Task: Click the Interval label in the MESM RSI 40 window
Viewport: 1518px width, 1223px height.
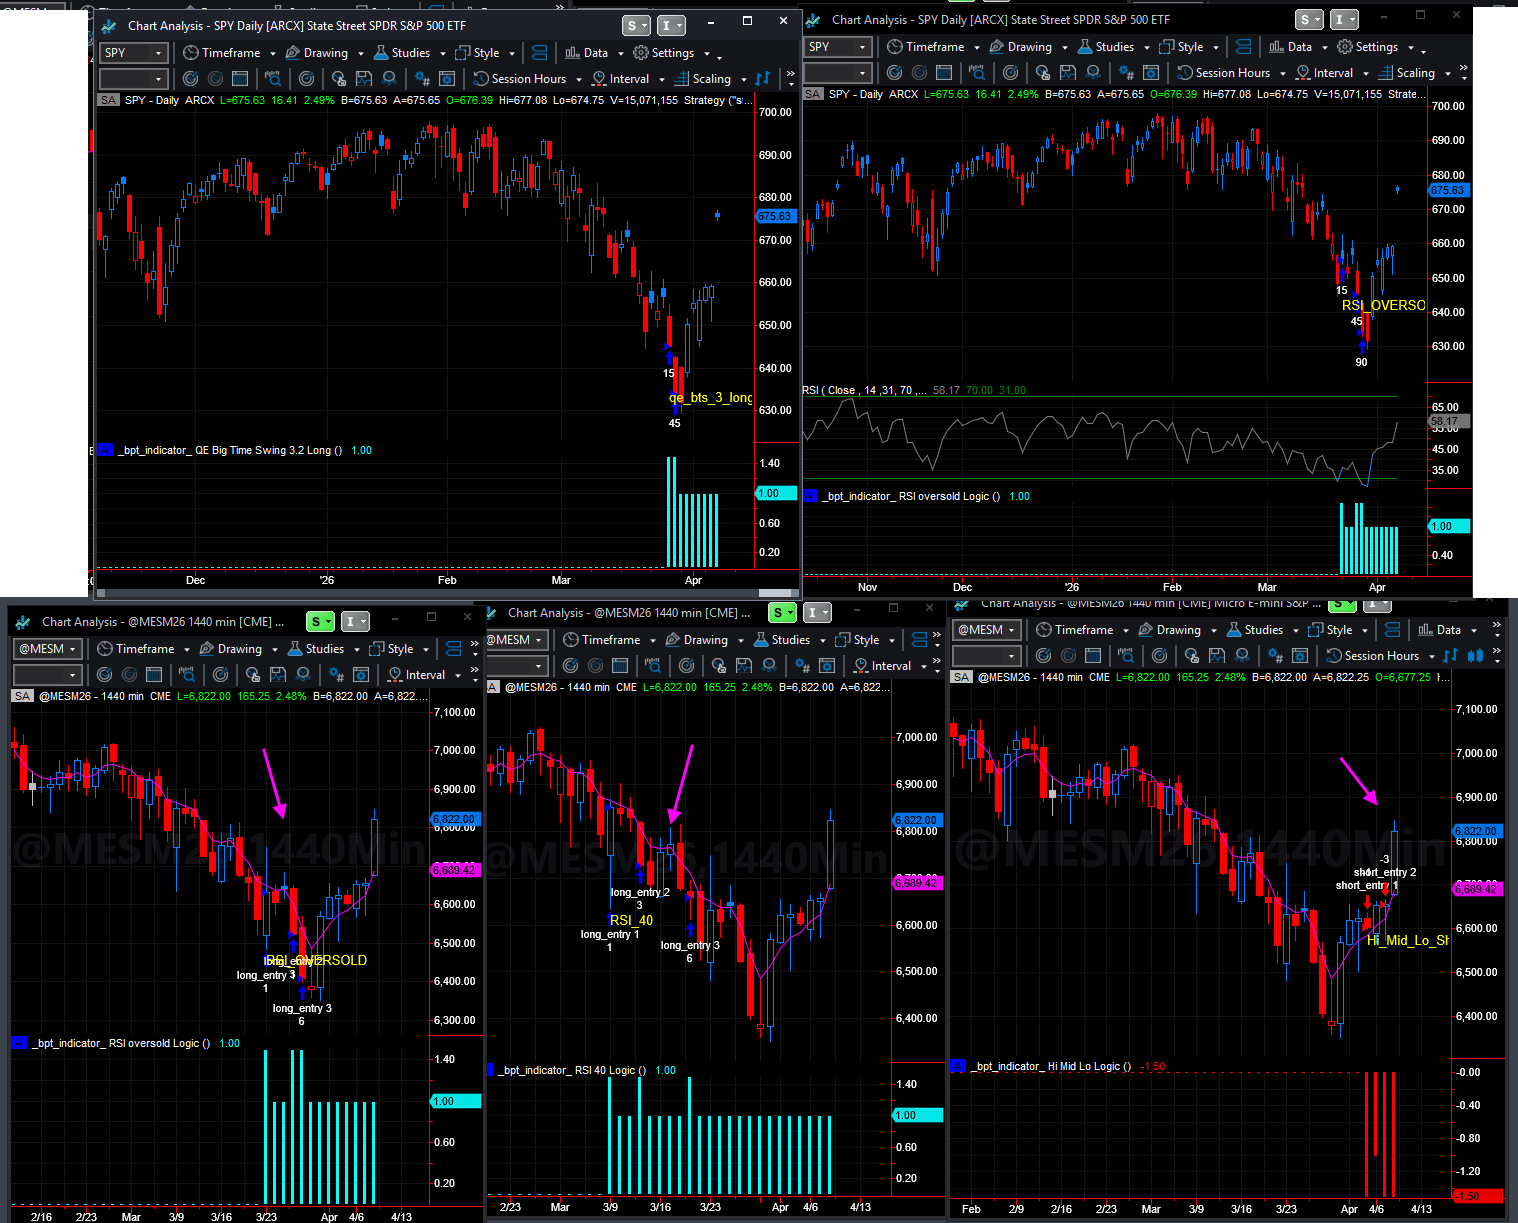Action: [x=891, y=666]
